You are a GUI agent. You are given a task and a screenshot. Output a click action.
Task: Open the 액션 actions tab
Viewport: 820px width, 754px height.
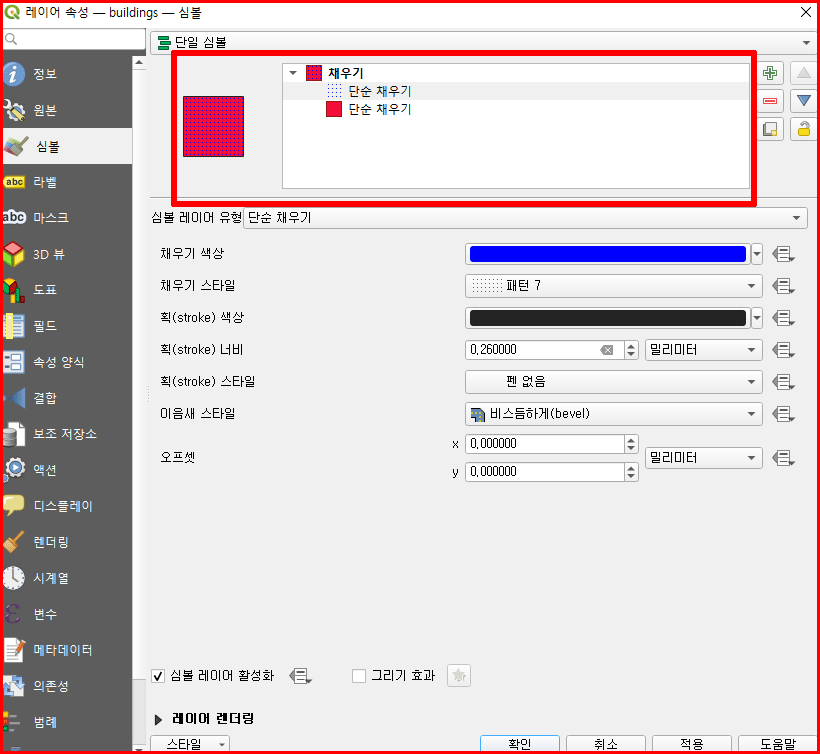pos(67,470)
